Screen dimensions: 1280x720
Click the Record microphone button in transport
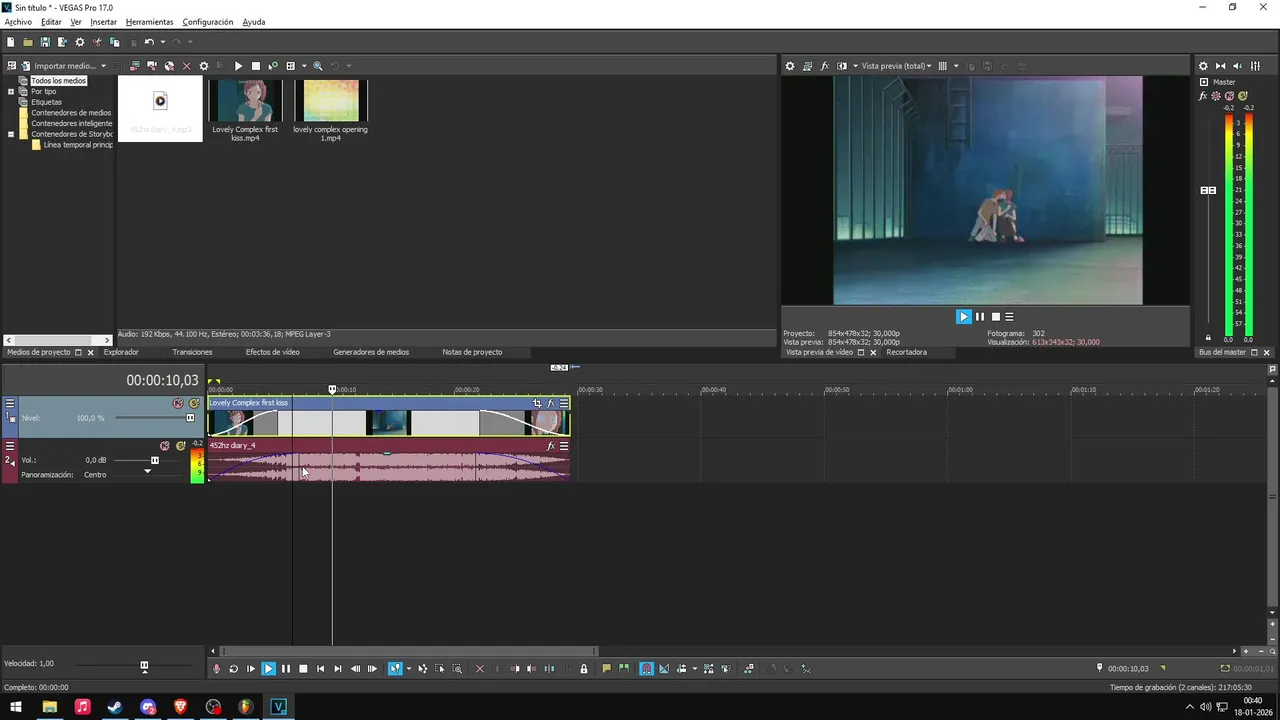216,669
